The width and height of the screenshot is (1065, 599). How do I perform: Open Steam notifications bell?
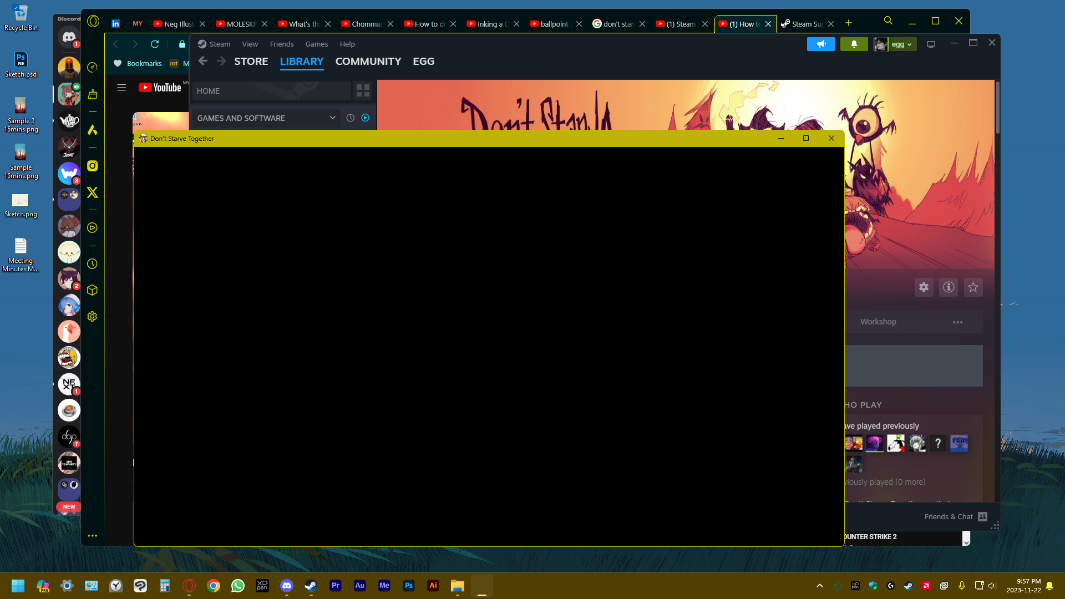pyautogui.click(x=854, y=44)
